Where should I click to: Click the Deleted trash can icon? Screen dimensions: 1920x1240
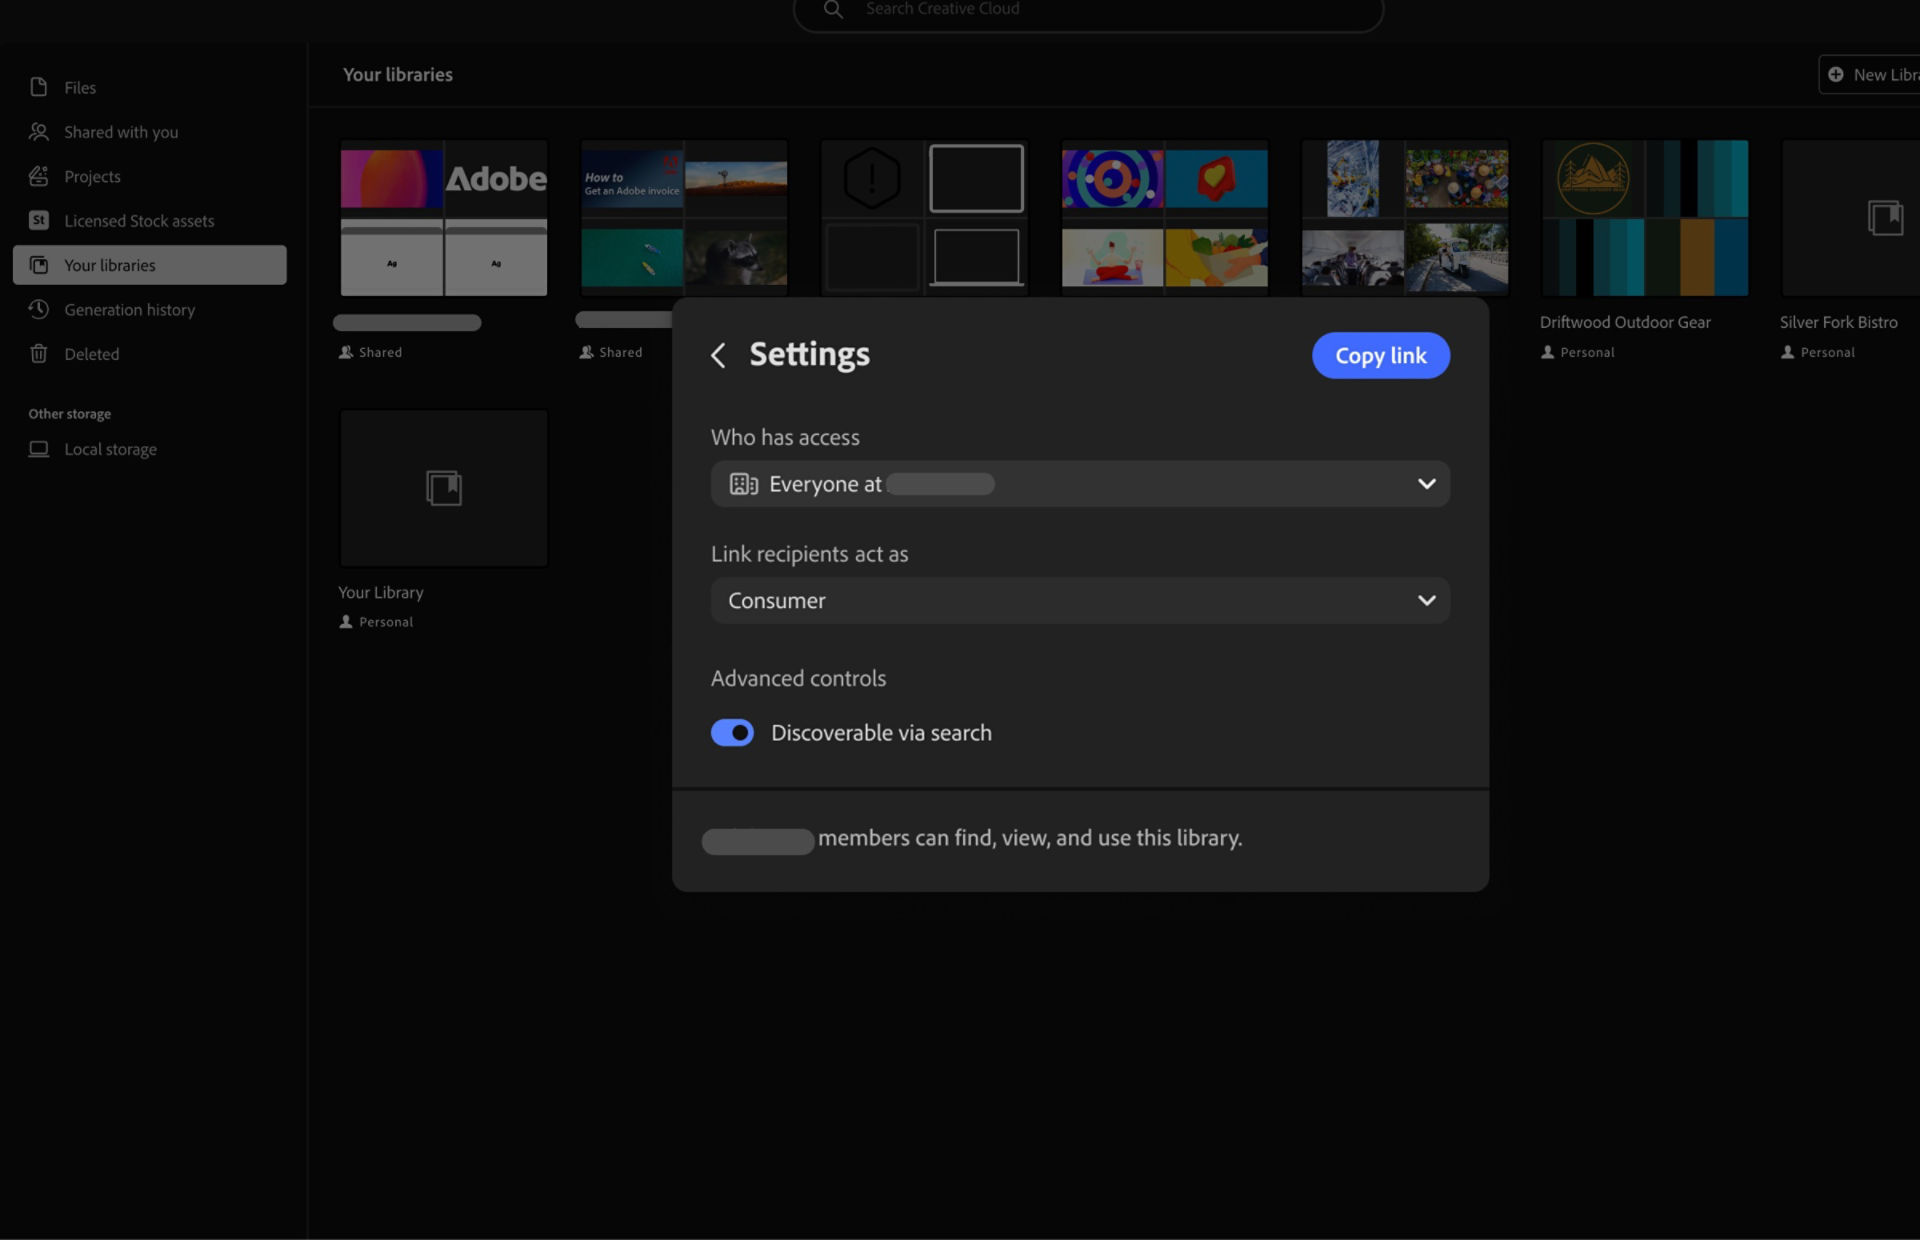click(x=39, y=353)
